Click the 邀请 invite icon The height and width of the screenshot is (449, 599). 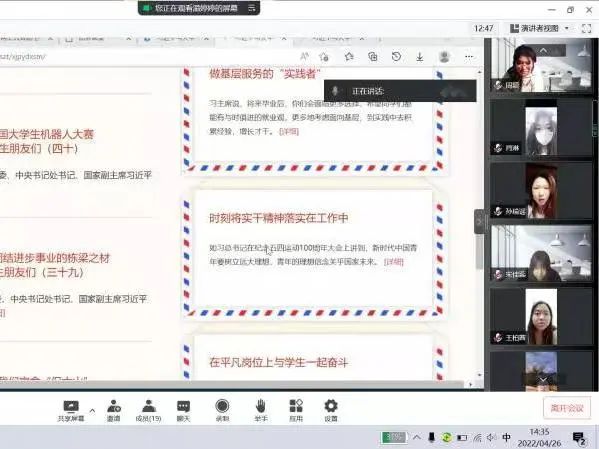(113, 411)
